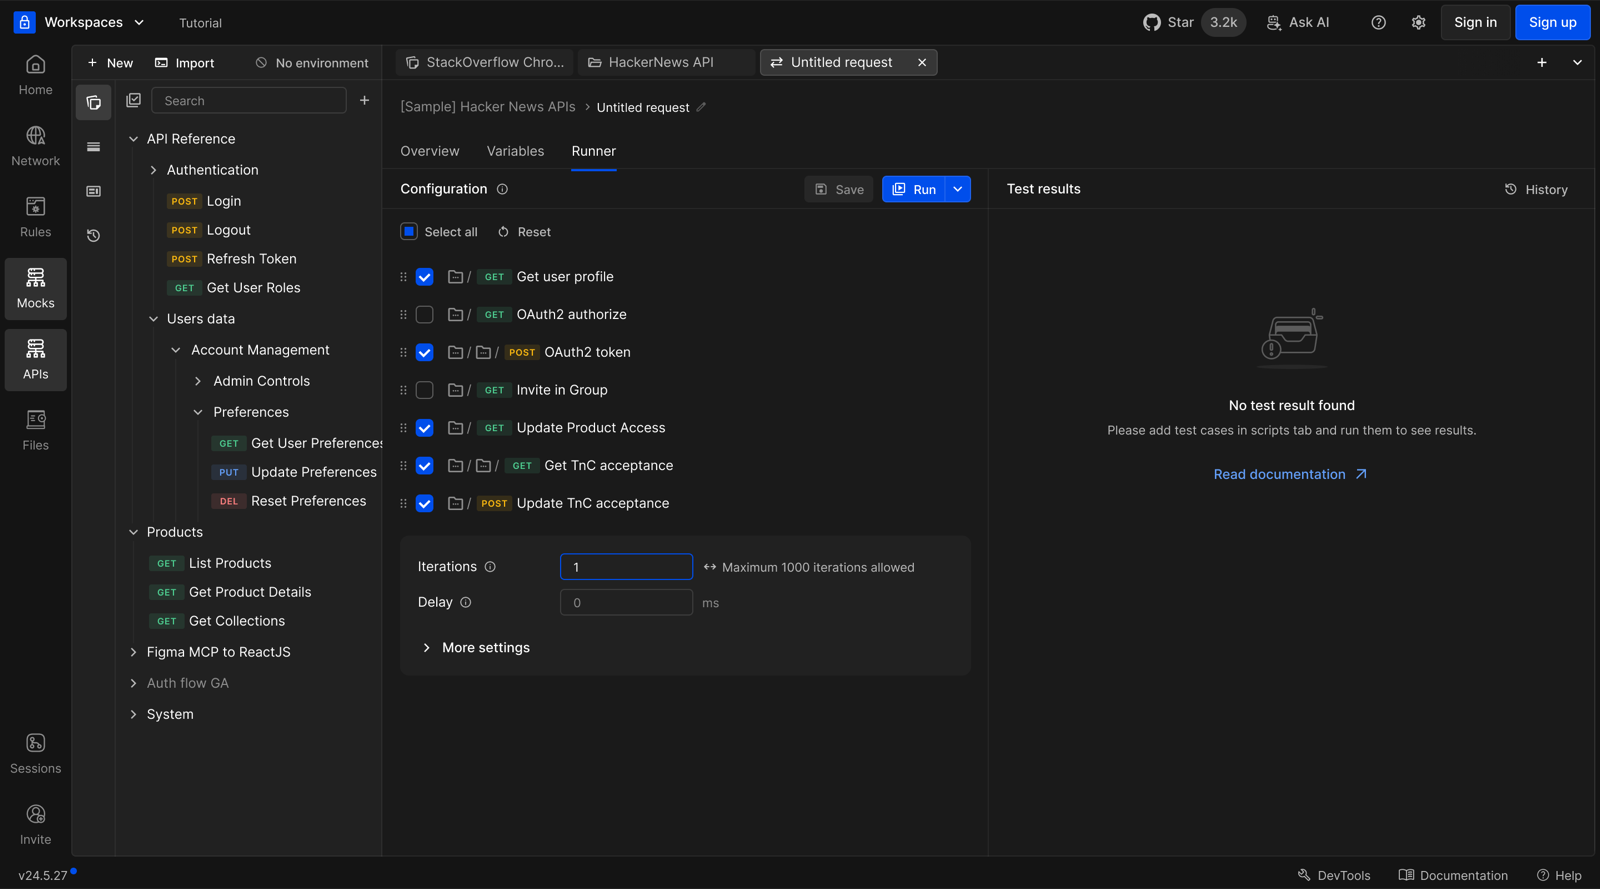The height and width of the screenshot is (889, 1600).
Task: Click the Sign in button
Action: [1475, 22]
